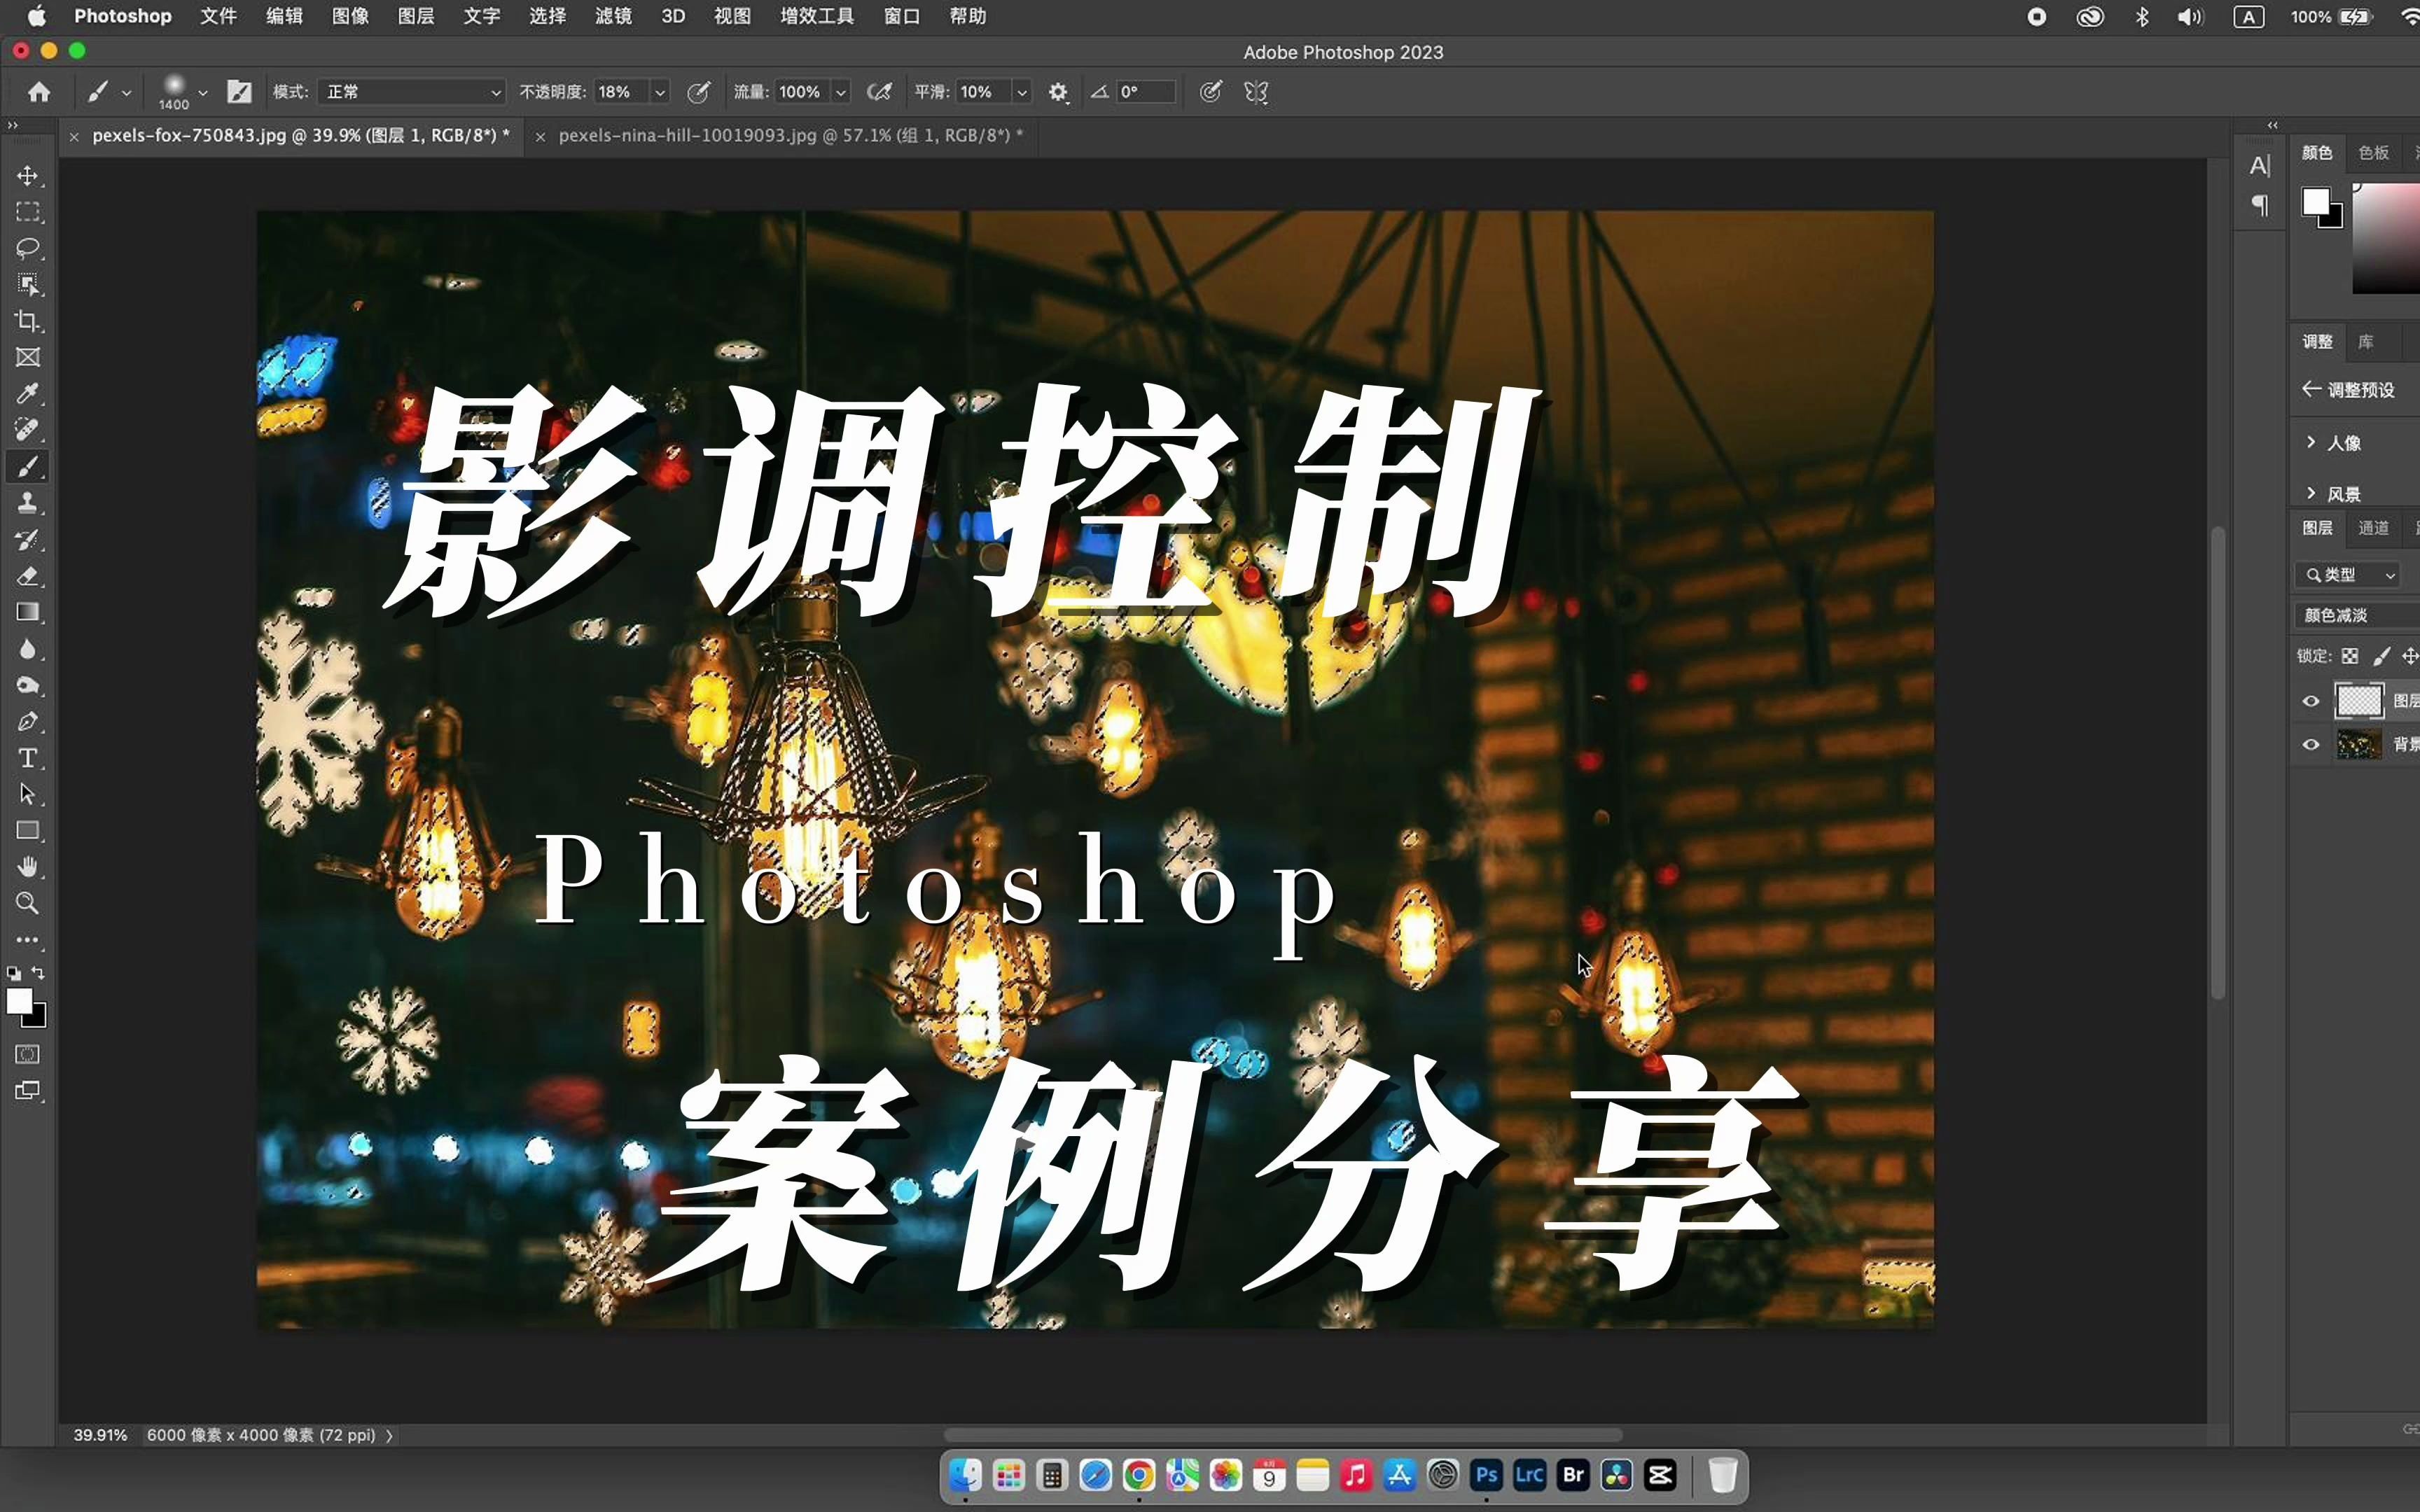2420x1512 pixels.
Task: Switch to the 色板 swatches tab
Action: [2373, 153]
